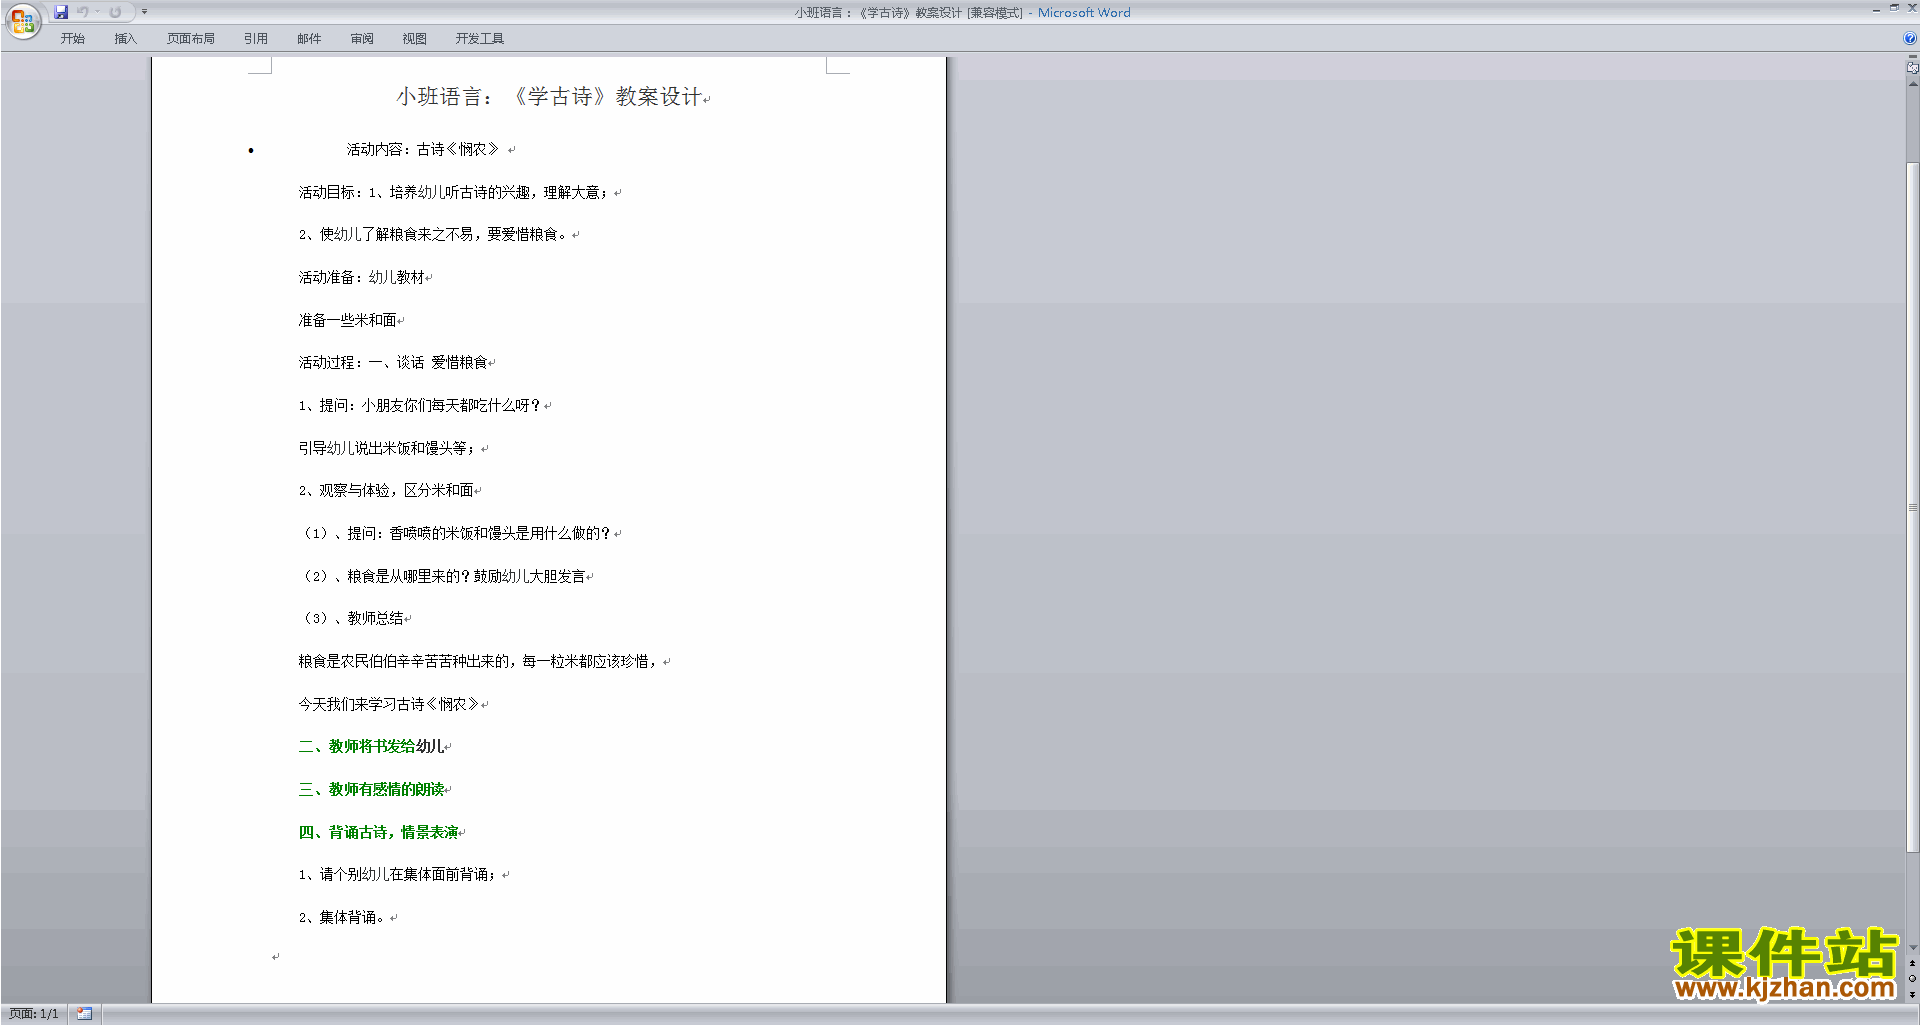Click the line 2、使幼儿了解粮食来之不易

coord(433,235)
